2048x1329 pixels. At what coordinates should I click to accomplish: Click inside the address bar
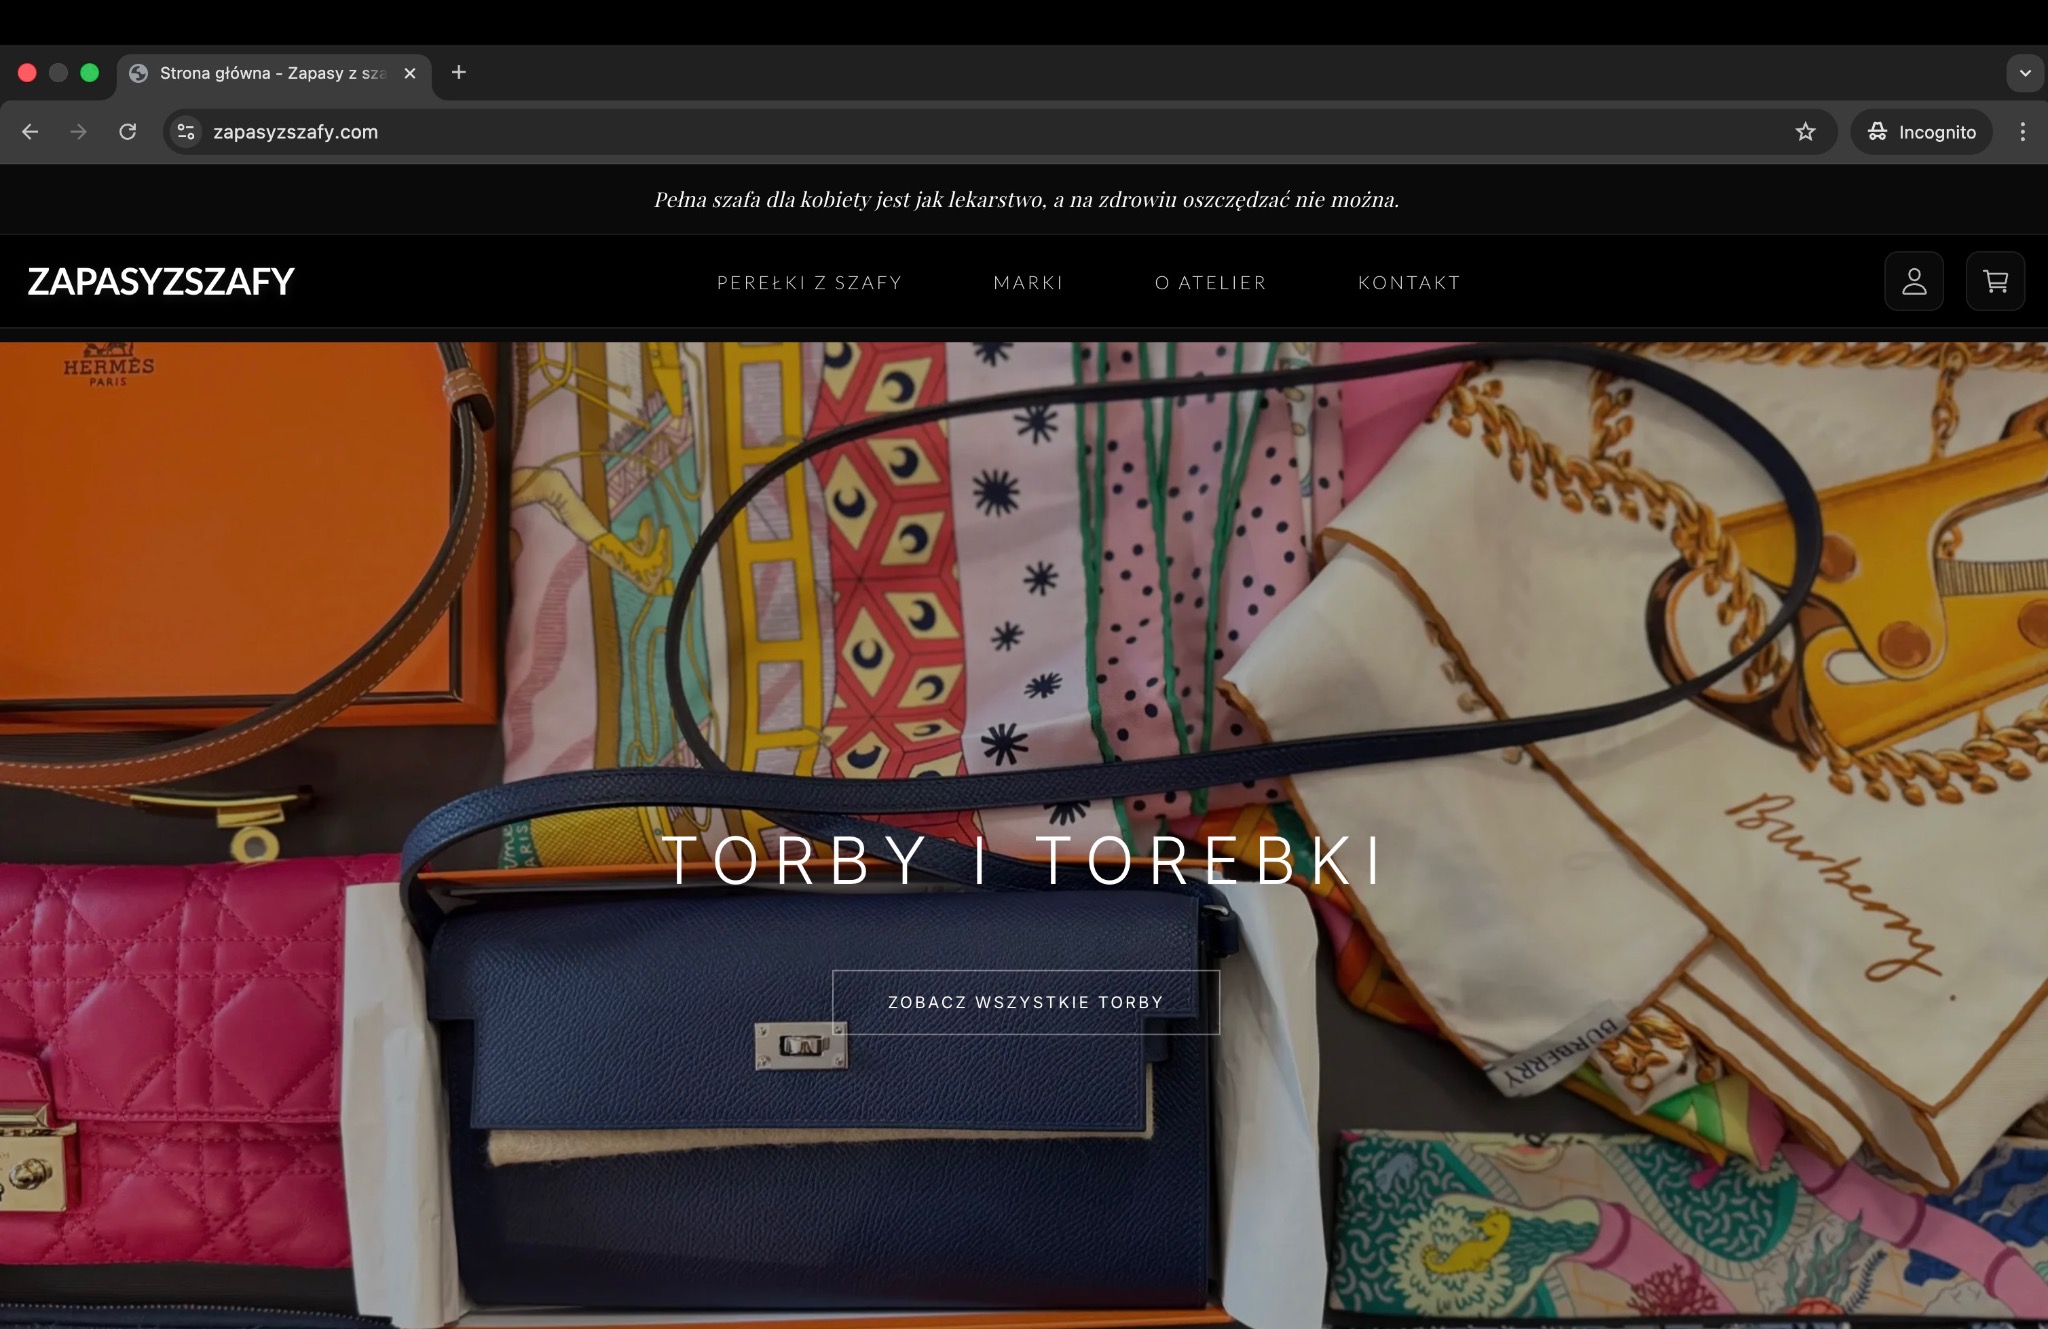pyautogui.click(x=600, y=131)
